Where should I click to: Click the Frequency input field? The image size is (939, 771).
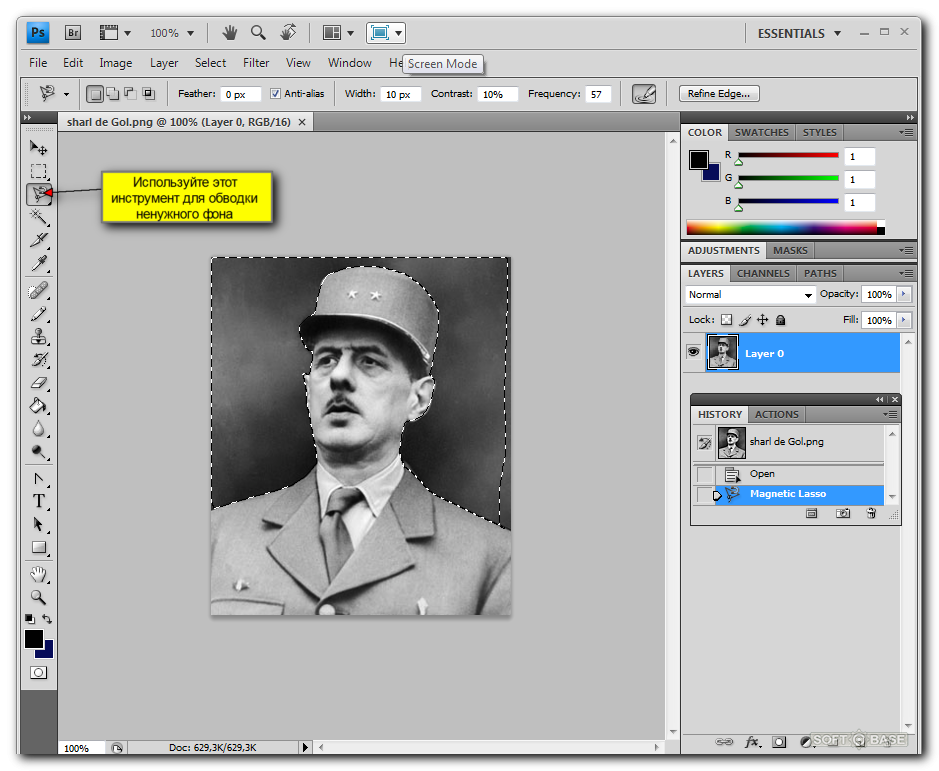click(x=598, y=94)
